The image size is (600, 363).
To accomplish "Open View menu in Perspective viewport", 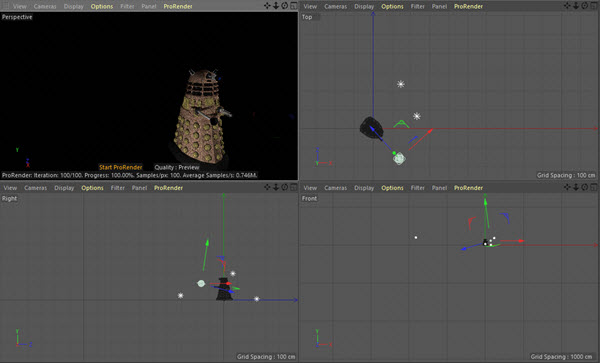I will point(20,7).
